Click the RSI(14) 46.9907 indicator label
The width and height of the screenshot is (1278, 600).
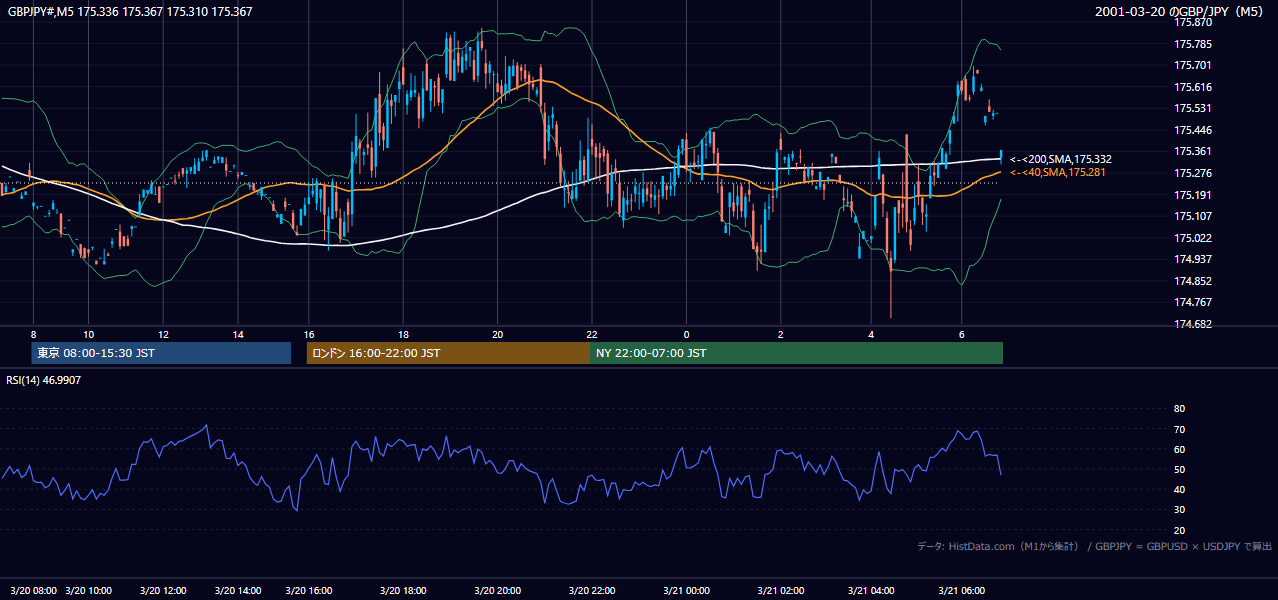tap(44, 380)
